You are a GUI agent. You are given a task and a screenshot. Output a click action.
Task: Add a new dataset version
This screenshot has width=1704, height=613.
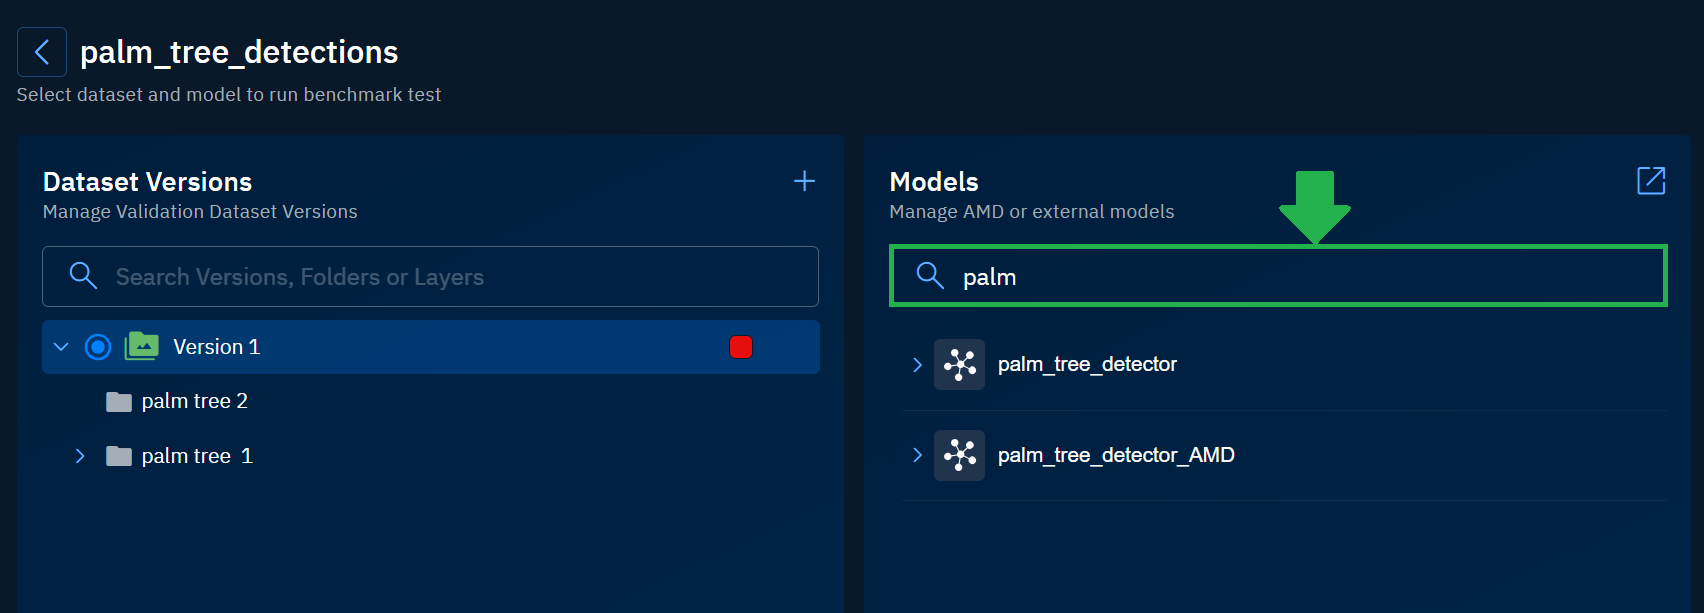804,181
